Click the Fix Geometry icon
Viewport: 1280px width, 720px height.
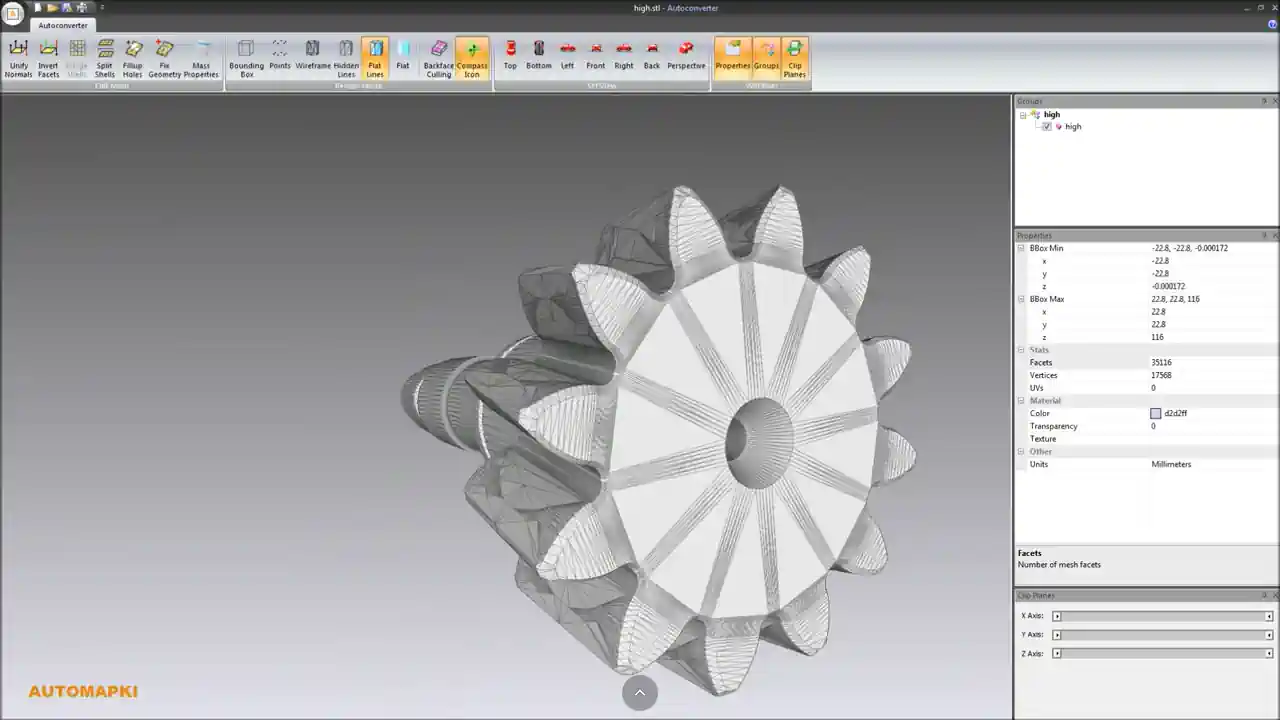click(x=165, y=58)
